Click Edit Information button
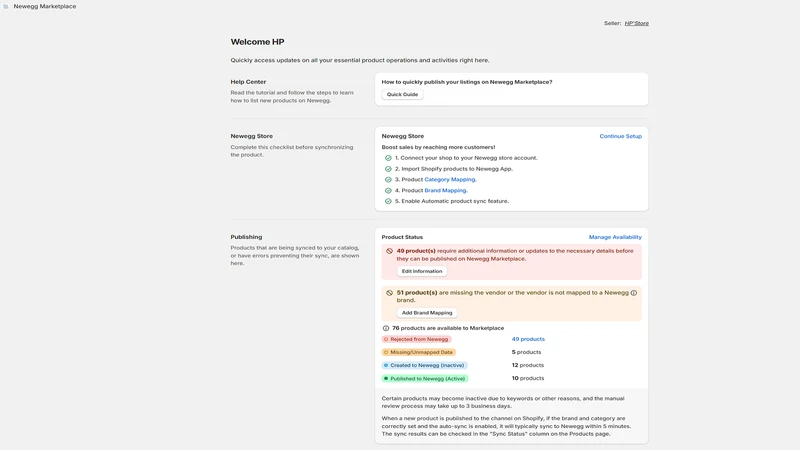Screen dimensions: 800x450 pyautogui.click(x=422, y=271)
